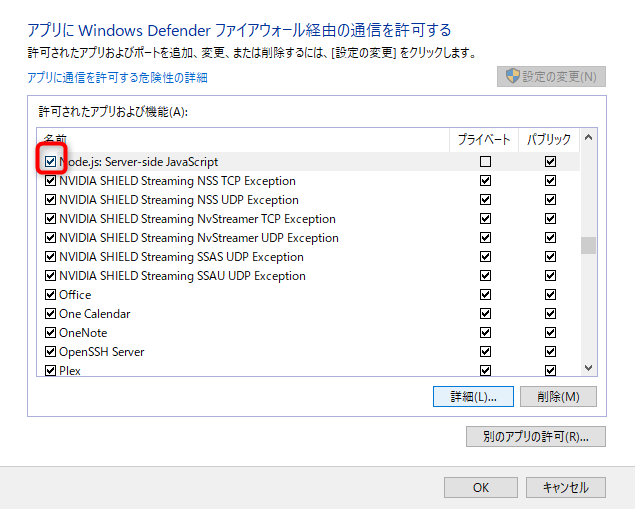The image size is (635, 509).
Task: Select the One Calendar row text
Action: 95,314
